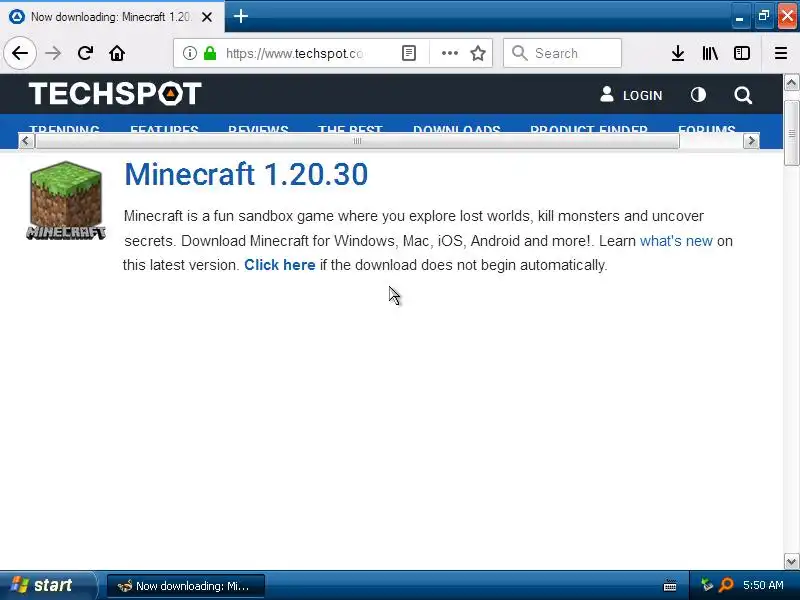Open the page actions three-dot menu
Viewport: 800px width, 600px height.
coord(449,53)
